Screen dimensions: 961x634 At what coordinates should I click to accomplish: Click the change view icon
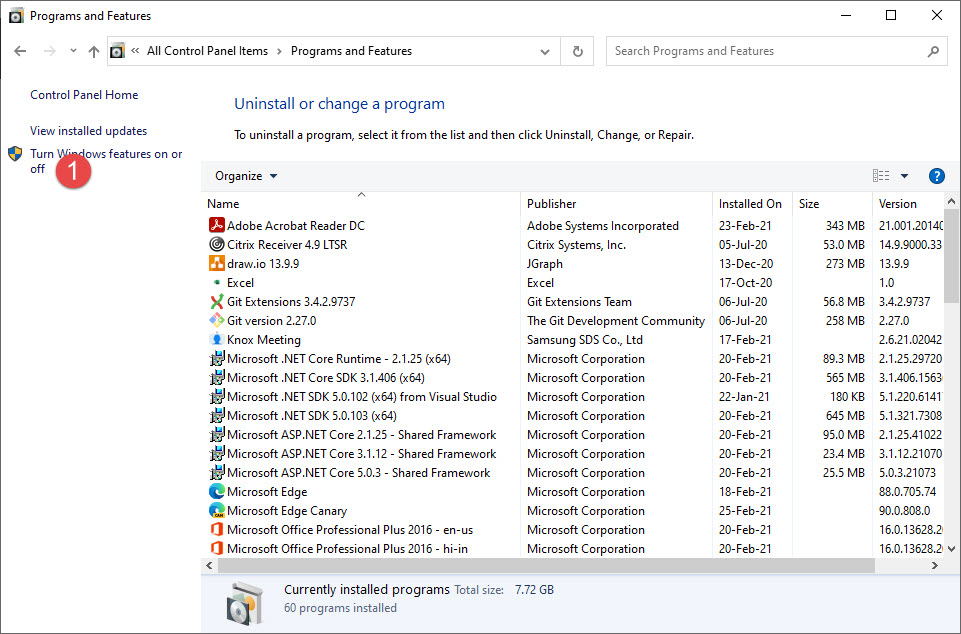(x=881, y=176)
